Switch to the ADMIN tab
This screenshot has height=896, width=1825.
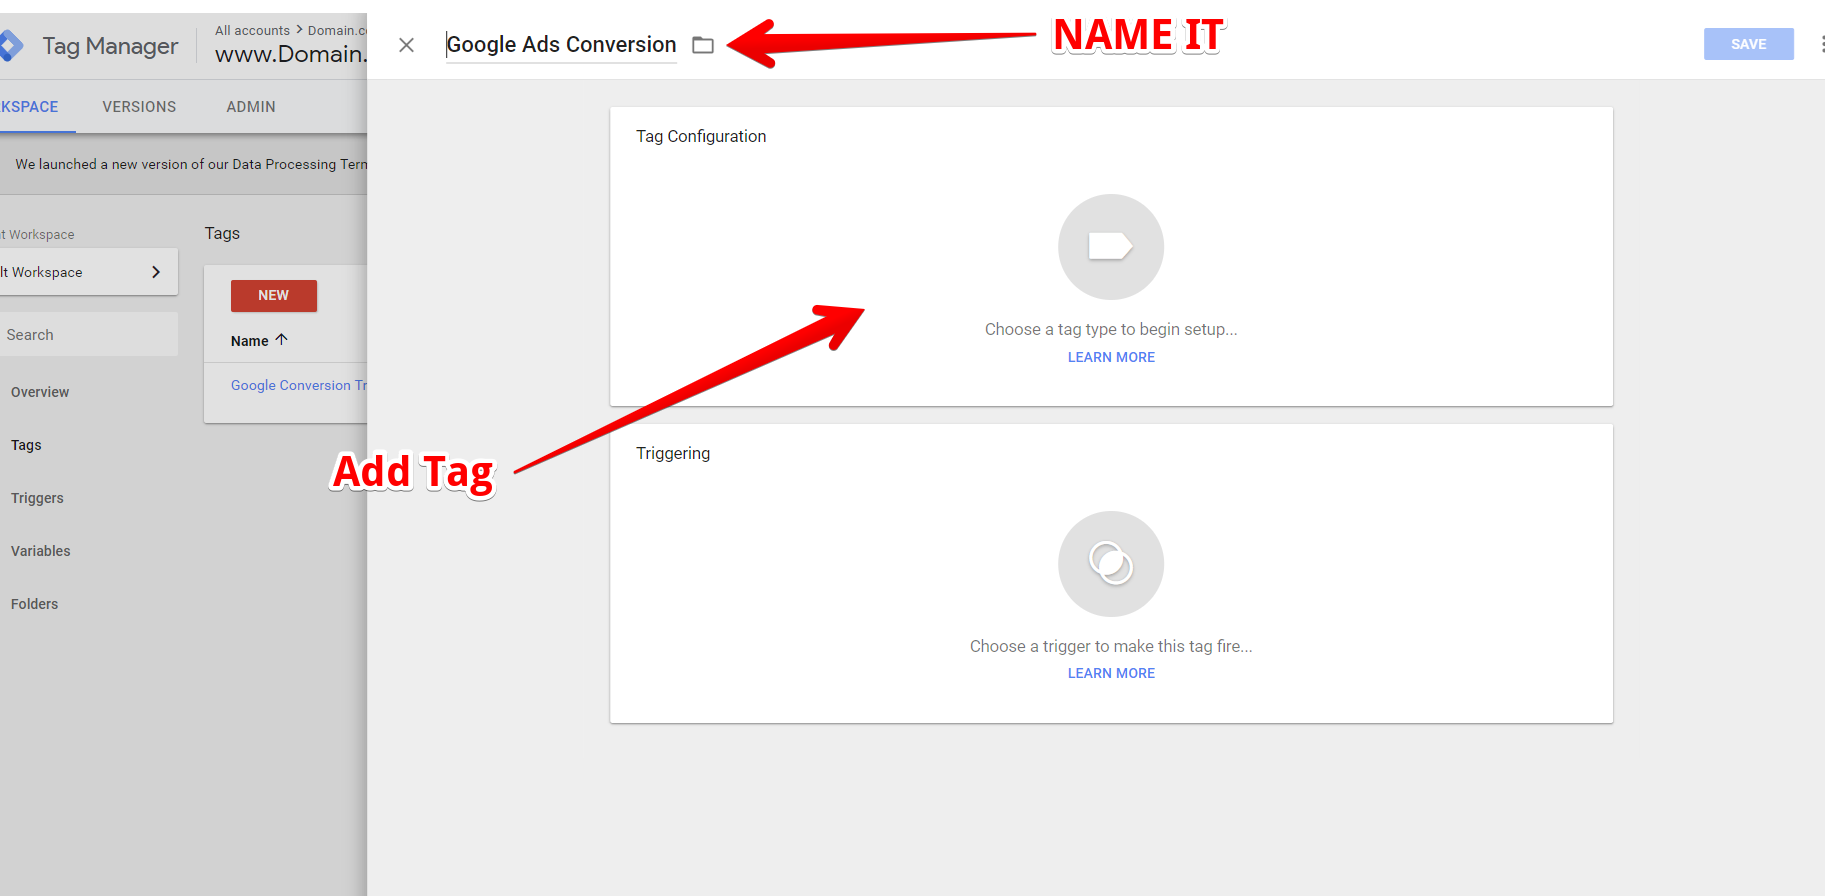[x=251, y=107]
